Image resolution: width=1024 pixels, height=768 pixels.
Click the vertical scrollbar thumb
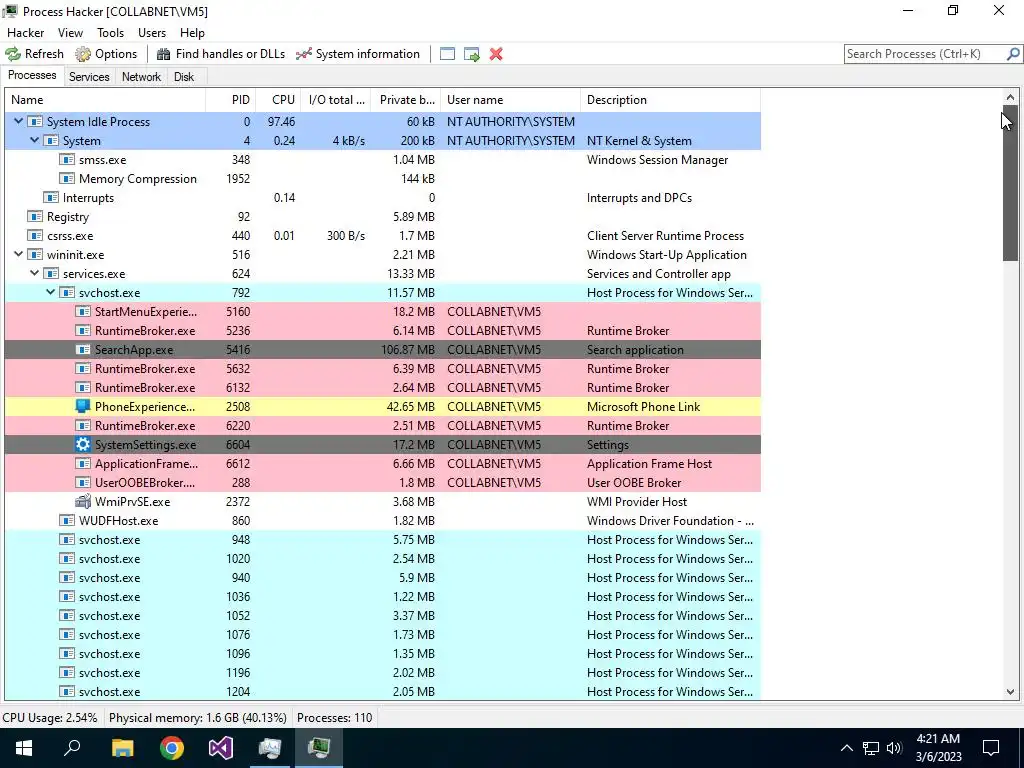(x=1010, y=183)
